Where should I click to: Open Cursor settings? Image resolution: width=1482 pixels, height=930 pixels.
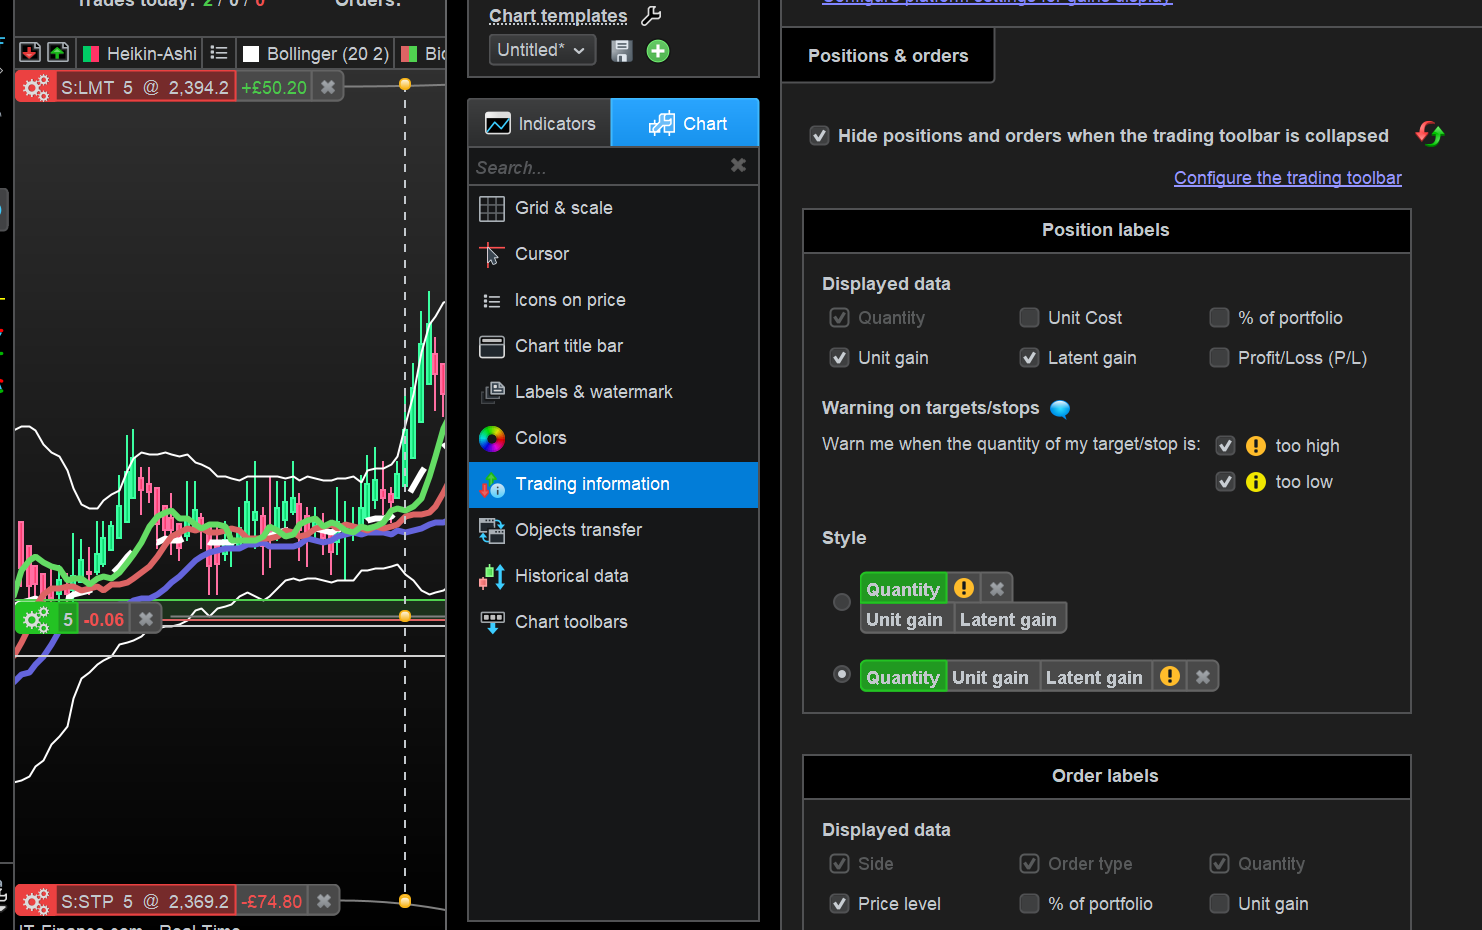click(x=613, y=254)
